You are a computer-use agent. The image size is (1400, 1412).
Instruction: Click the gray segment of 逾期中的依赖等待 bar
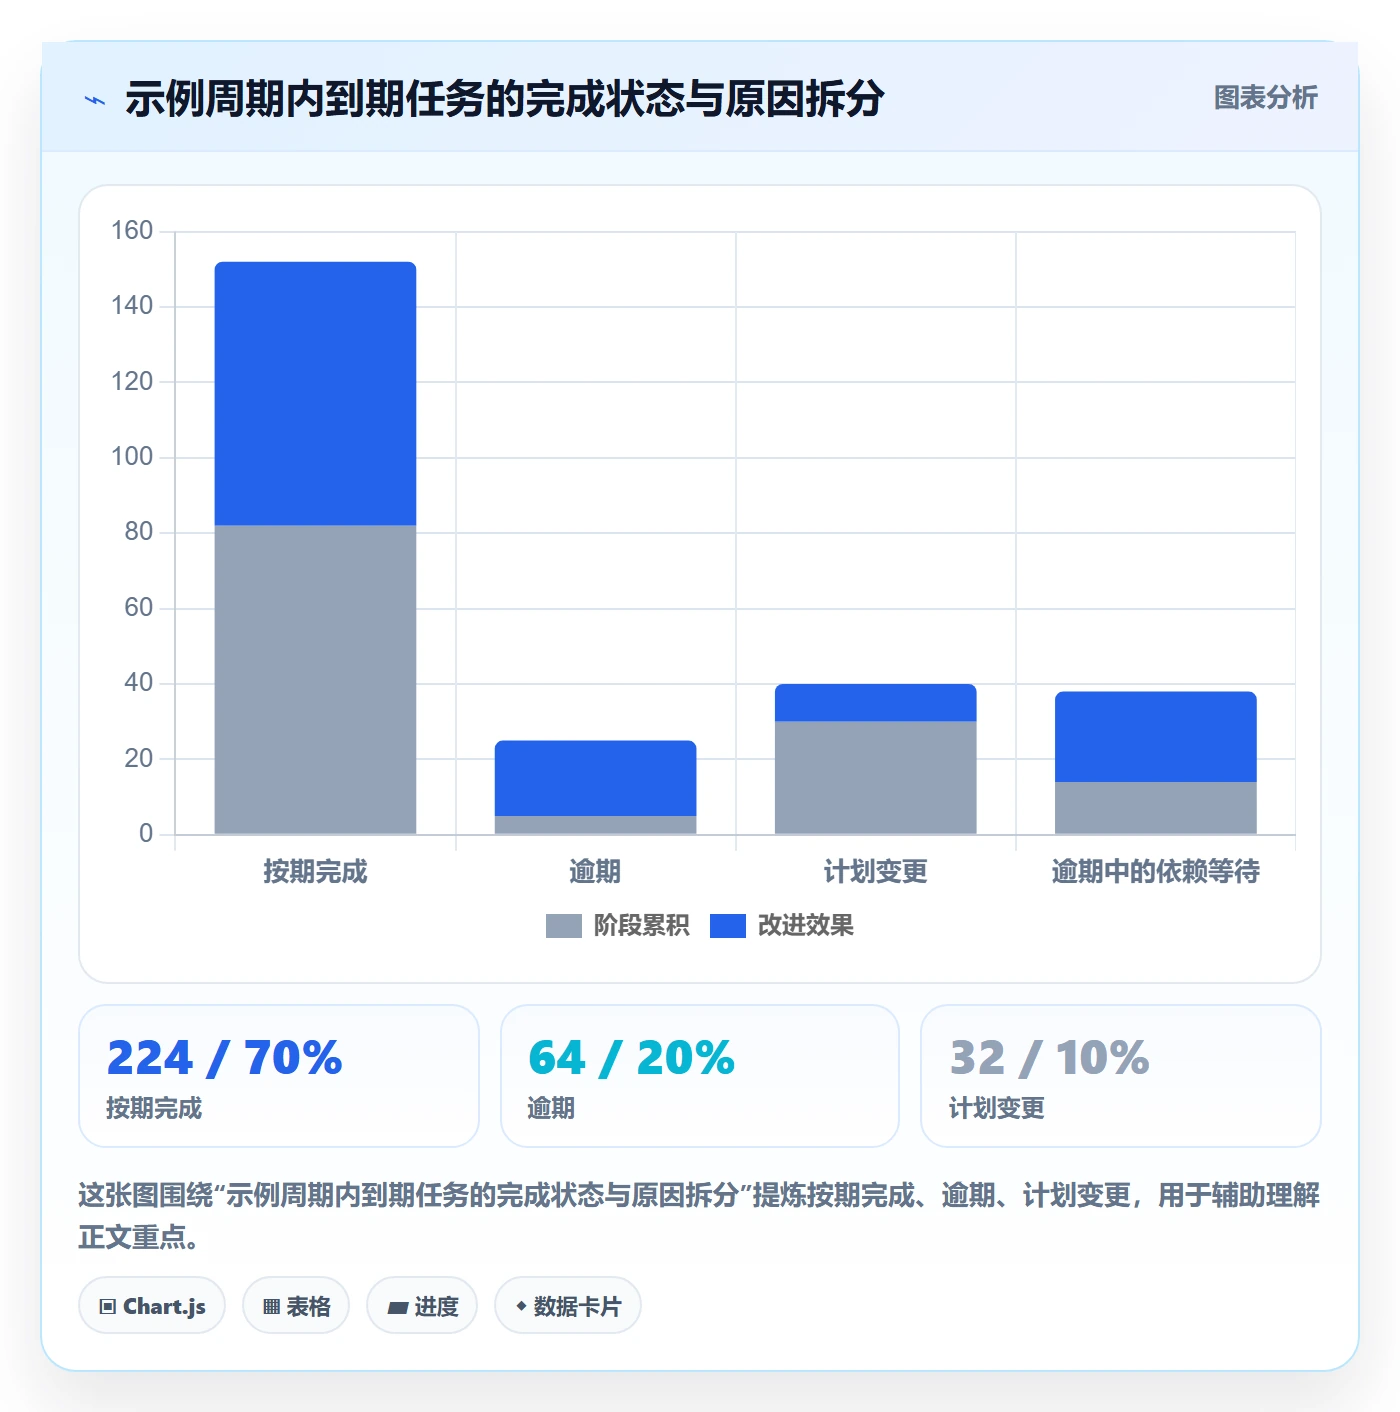click(1155, 808)
